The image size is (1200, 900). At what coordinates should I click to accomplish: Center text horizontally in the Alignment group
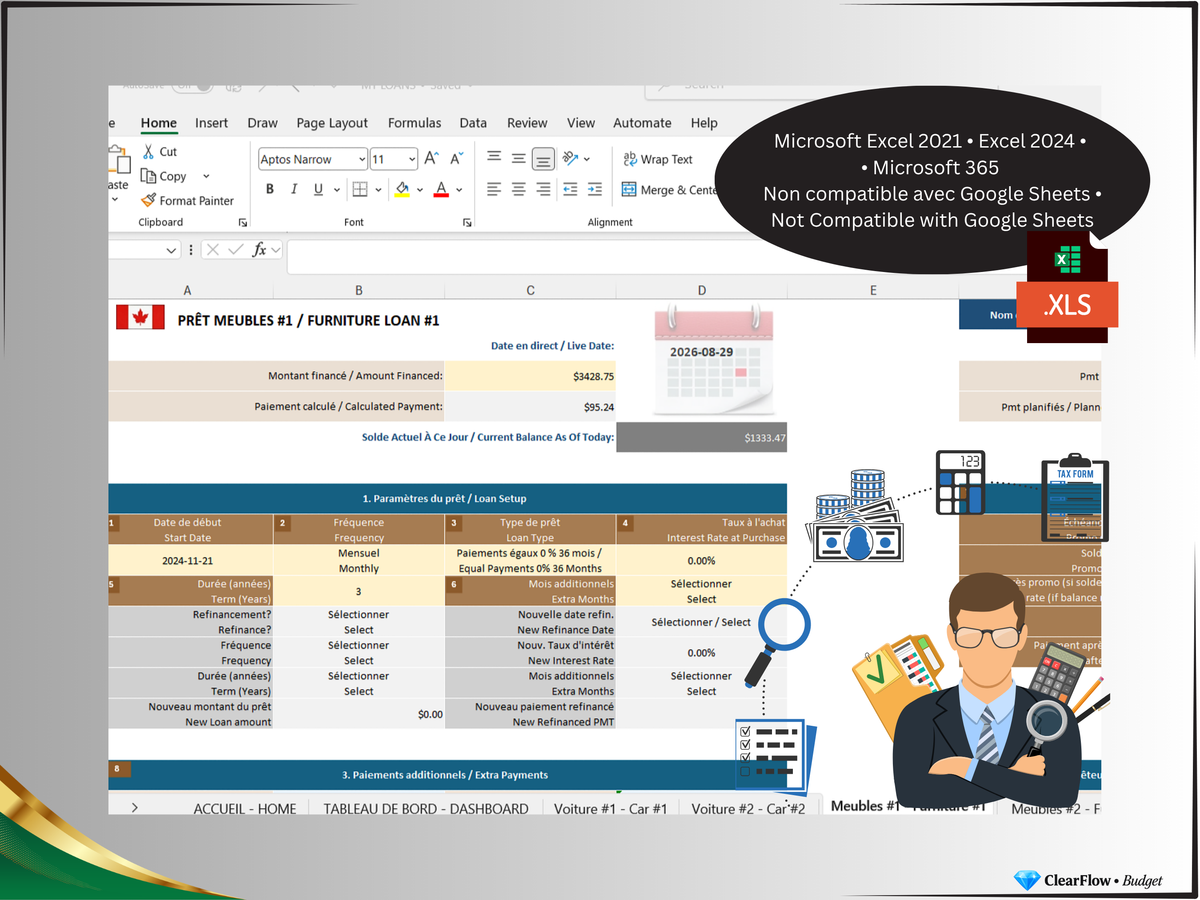(x=518, y=189)
